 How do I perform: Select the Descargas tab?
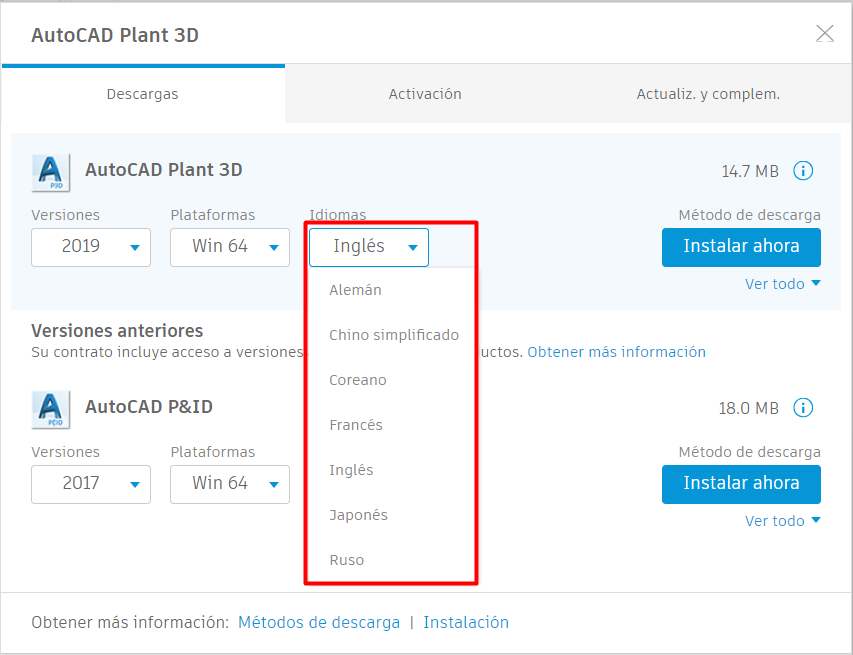142,93
